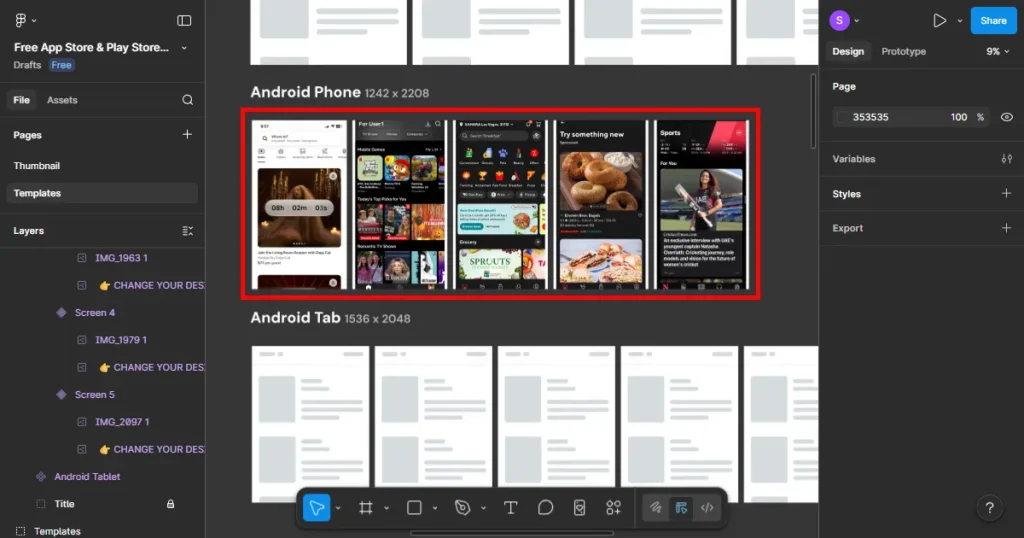The height and width of the screenshot is (538, 1024).
Task: Select the Text tool
Action: tap(511, 508)
